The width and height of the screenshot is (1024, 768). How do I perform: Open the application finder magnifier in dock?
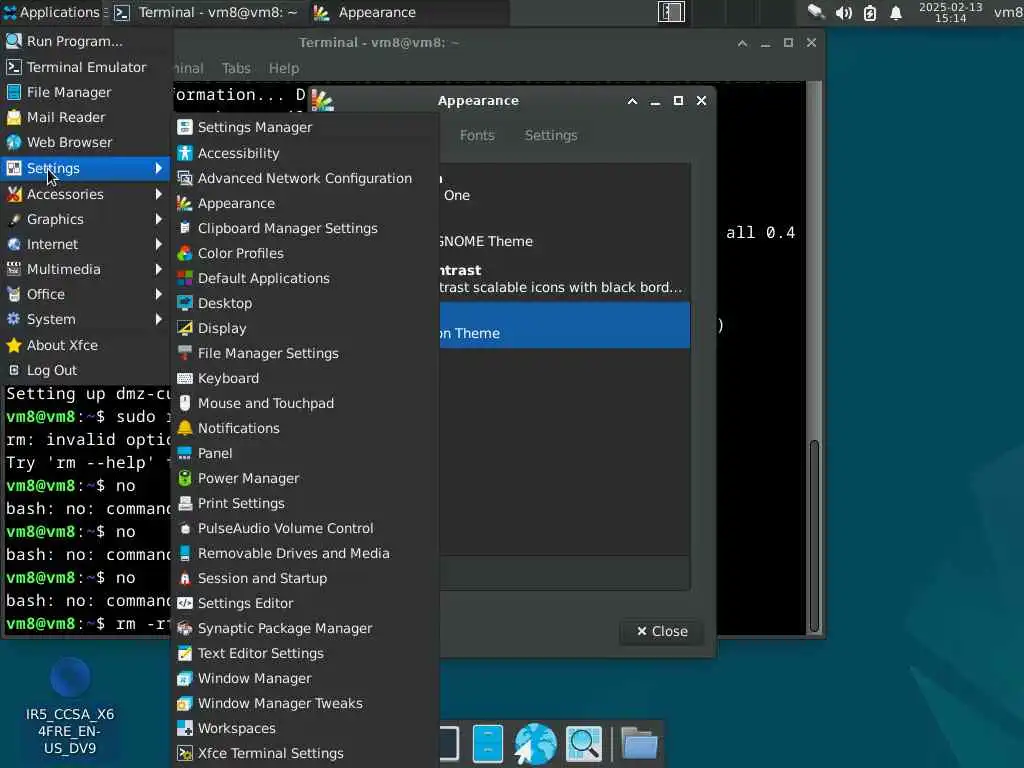tap(583, 744)
